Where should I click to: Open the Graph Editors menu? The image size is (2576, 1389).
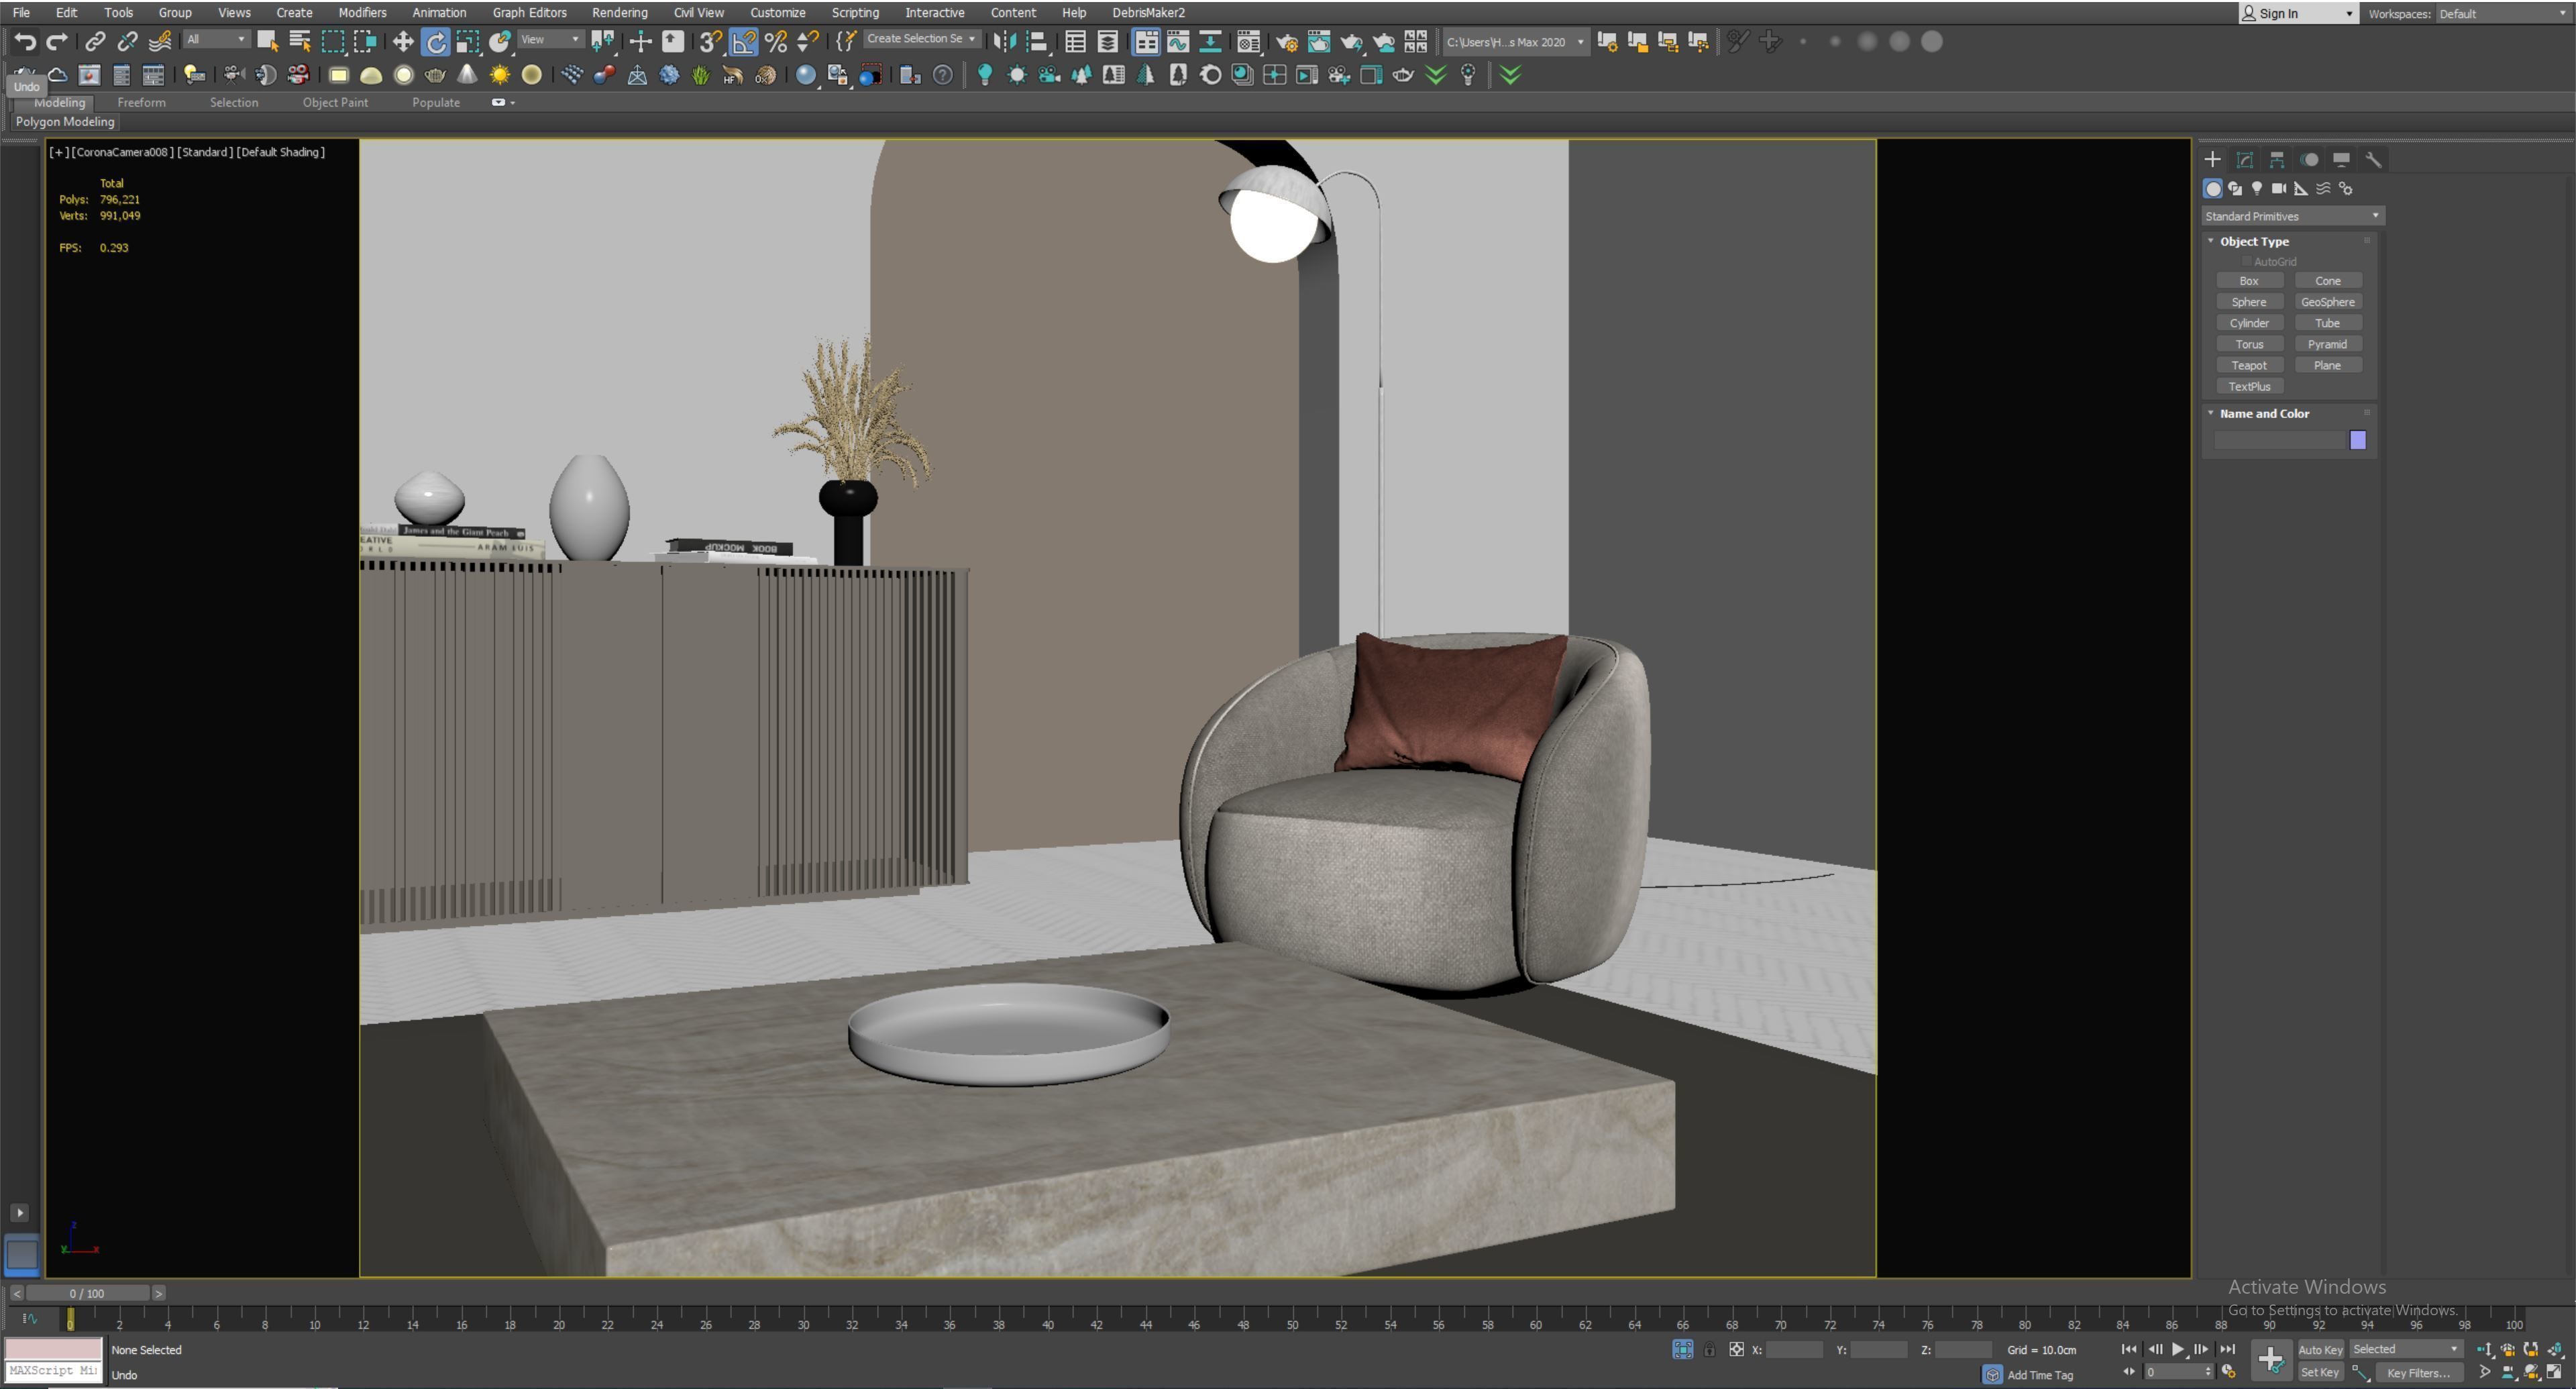tap(529, 12)
